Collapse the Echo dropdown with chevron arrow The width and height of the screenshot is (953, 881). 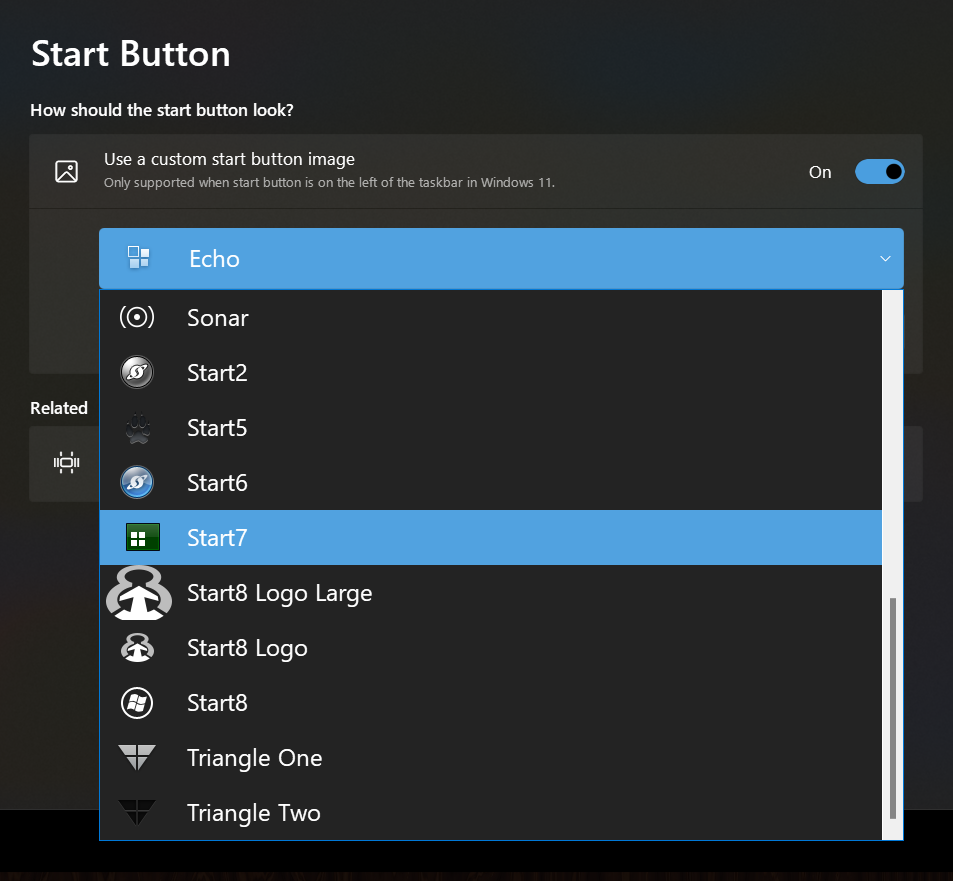tap(886, 259)
